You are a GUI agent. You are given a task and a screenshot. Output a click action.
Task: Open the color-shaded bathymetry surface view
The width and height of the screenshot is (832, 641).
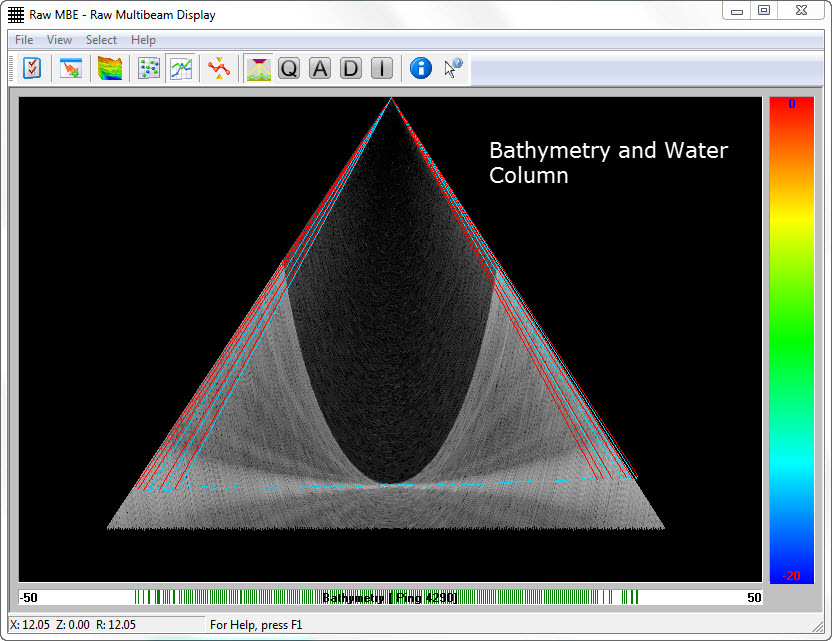coord(110,68)
